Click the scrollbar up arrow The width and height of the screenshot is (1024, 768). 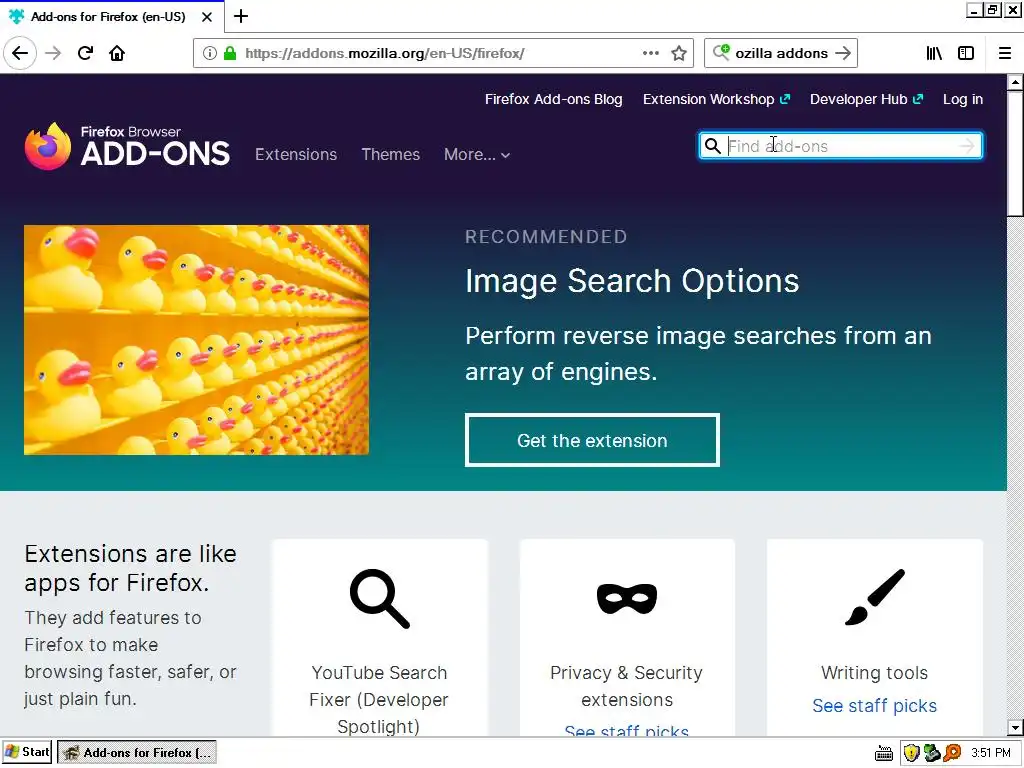pos(1015,82)
